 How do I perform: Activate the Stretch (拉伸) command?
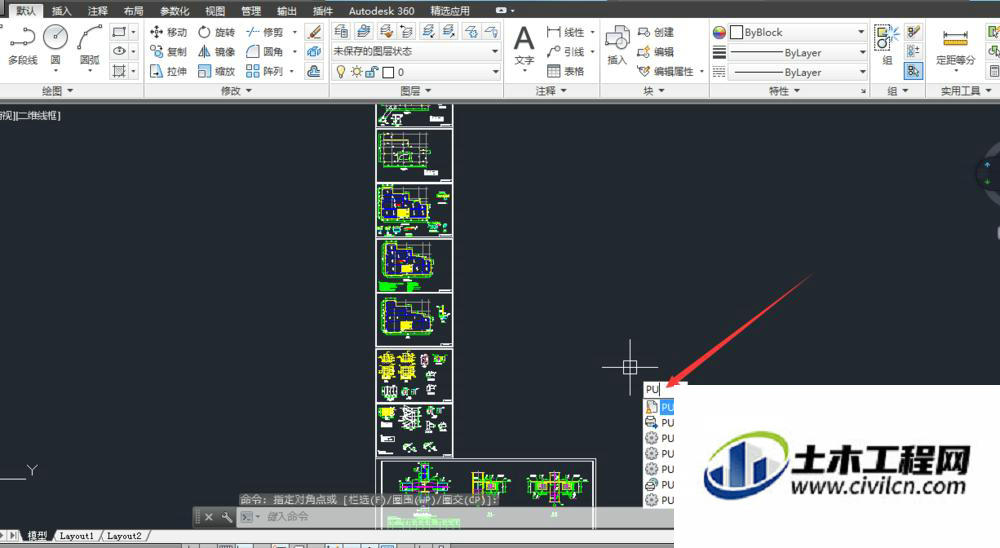168,71
